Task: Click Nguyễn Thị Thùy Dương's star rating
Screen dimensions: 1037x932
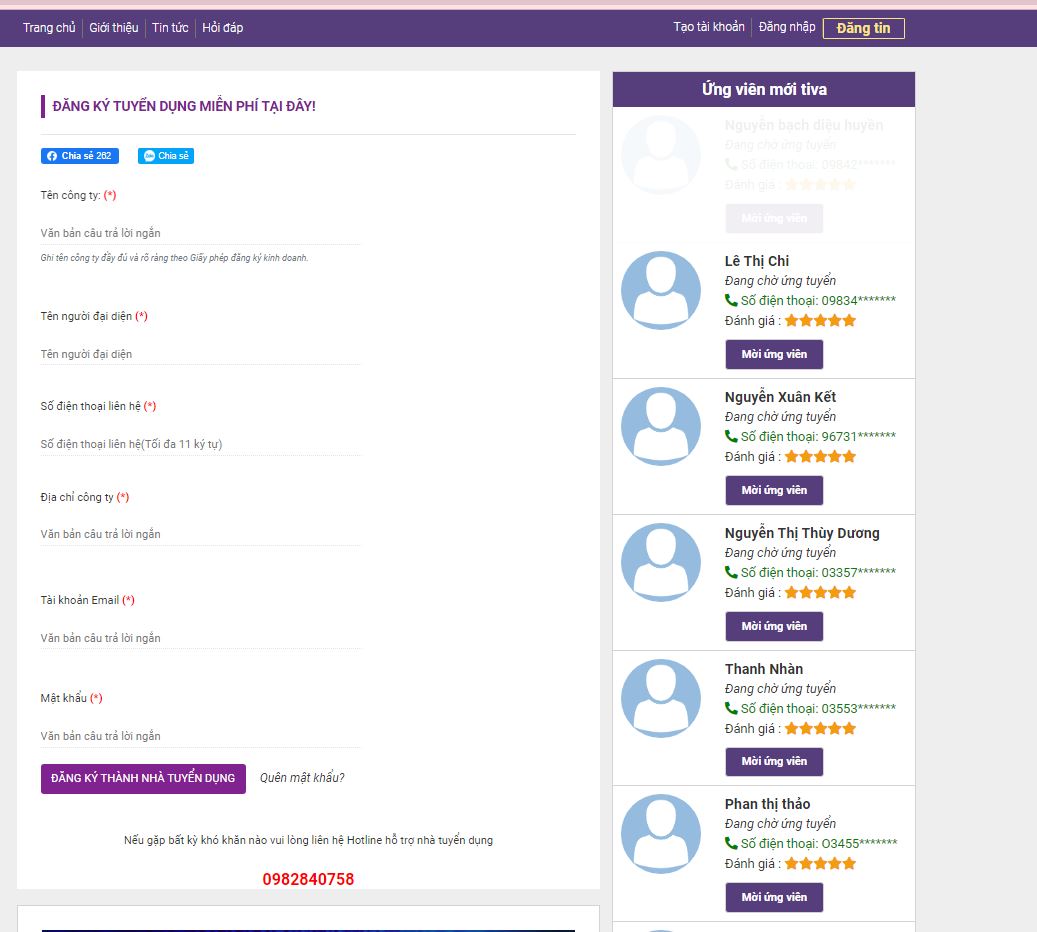Action: 820,593
